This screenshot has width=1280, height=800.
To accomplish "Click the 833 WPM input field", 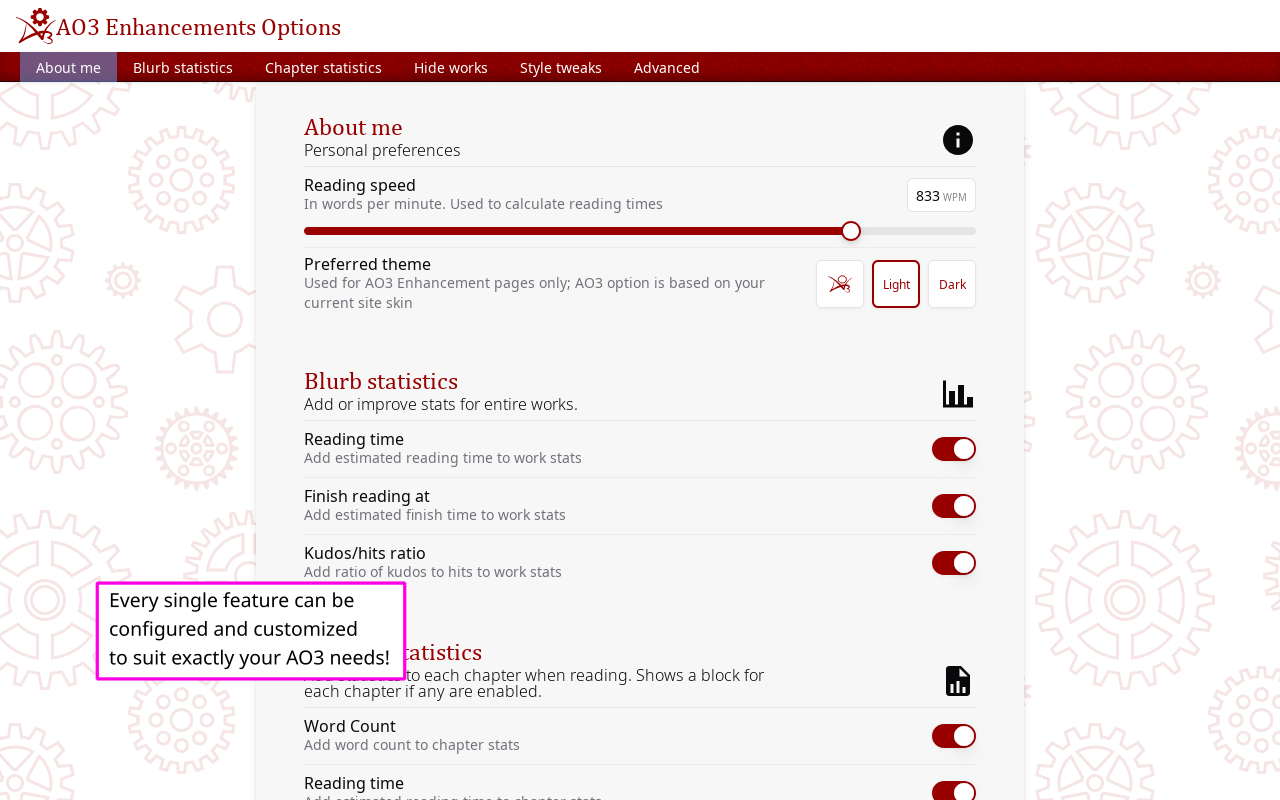I will tap(941, 195).
